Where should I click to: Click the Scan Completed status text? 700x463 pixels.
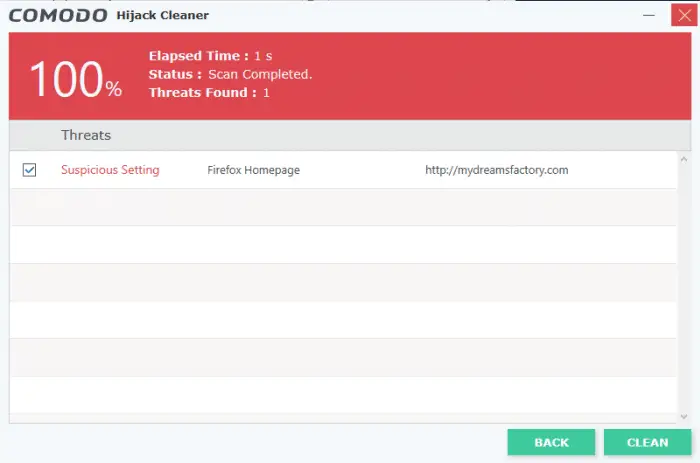pyautogui.click(x=260, y=74)
